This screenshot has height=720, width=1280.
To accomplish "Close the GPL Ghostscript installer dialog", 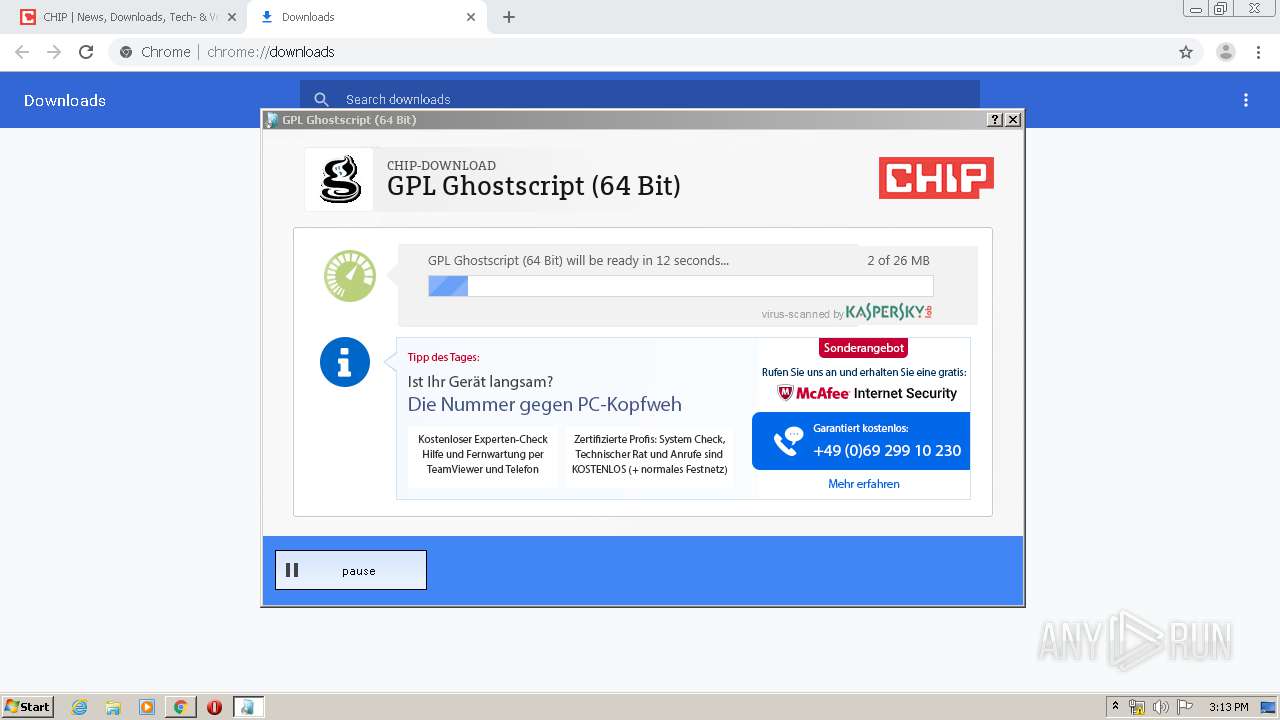I will [1013, 119].
